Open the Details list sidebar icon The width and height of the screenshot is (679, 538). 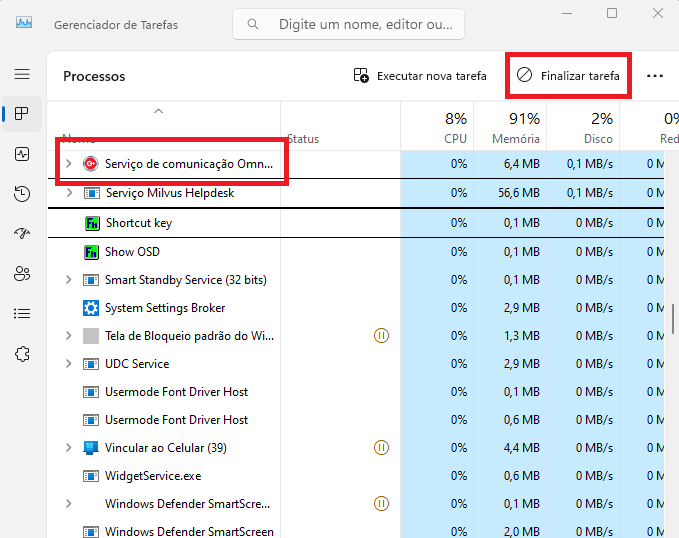[x=22, y=313]
